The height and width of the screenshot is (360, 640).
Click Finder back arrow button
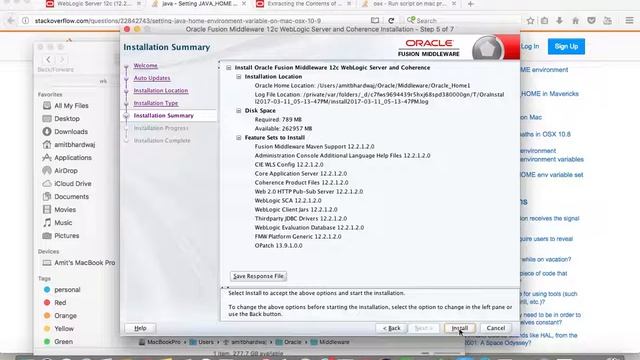click(48, 60)
